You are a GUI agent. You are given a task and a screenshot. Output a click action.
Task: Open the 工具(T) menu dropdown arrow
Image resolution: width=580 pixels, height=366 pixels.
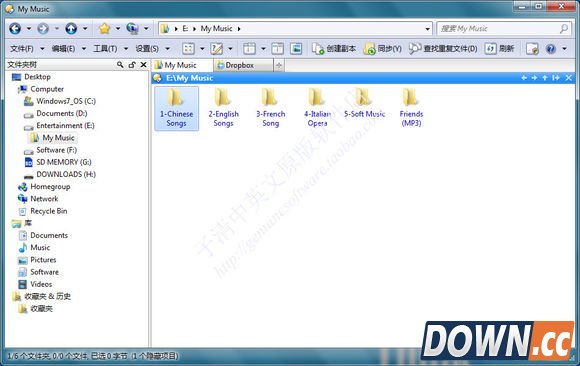(x=126, y=48)
